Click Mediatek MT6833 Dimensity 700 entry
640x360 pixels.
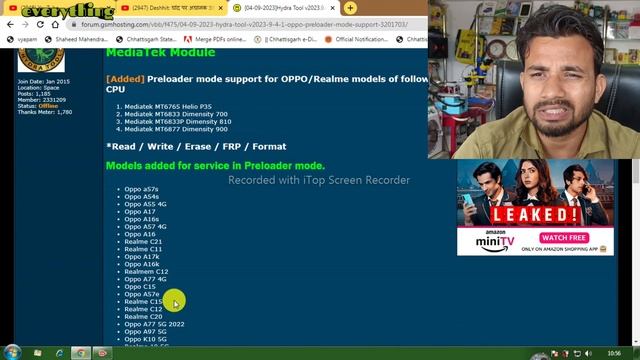[176, 114]
